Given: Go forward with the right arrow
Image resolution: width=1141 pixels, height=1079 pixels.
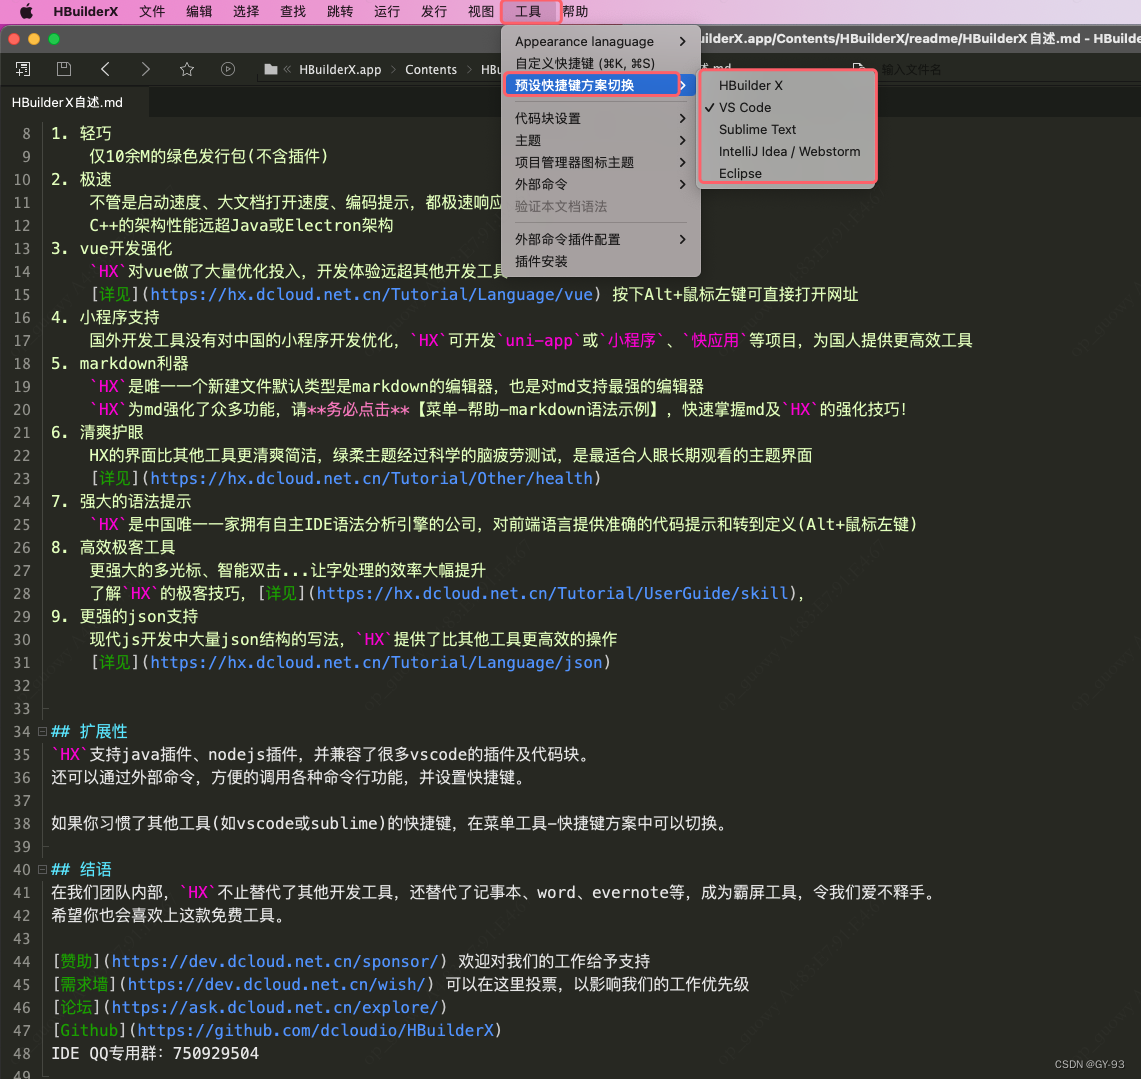Looking at the screenshot, I should [x=146, y=69].
